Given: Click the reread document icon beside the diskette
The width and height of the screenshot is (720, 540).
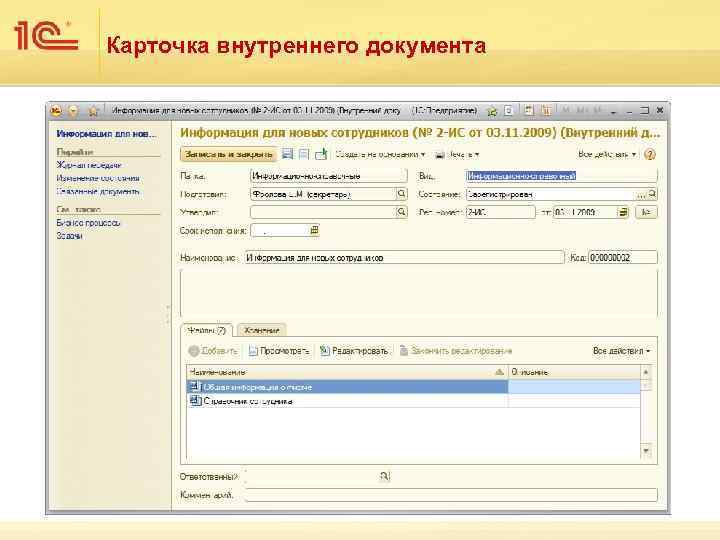Looking at the screenshot, I should (304, 154).
